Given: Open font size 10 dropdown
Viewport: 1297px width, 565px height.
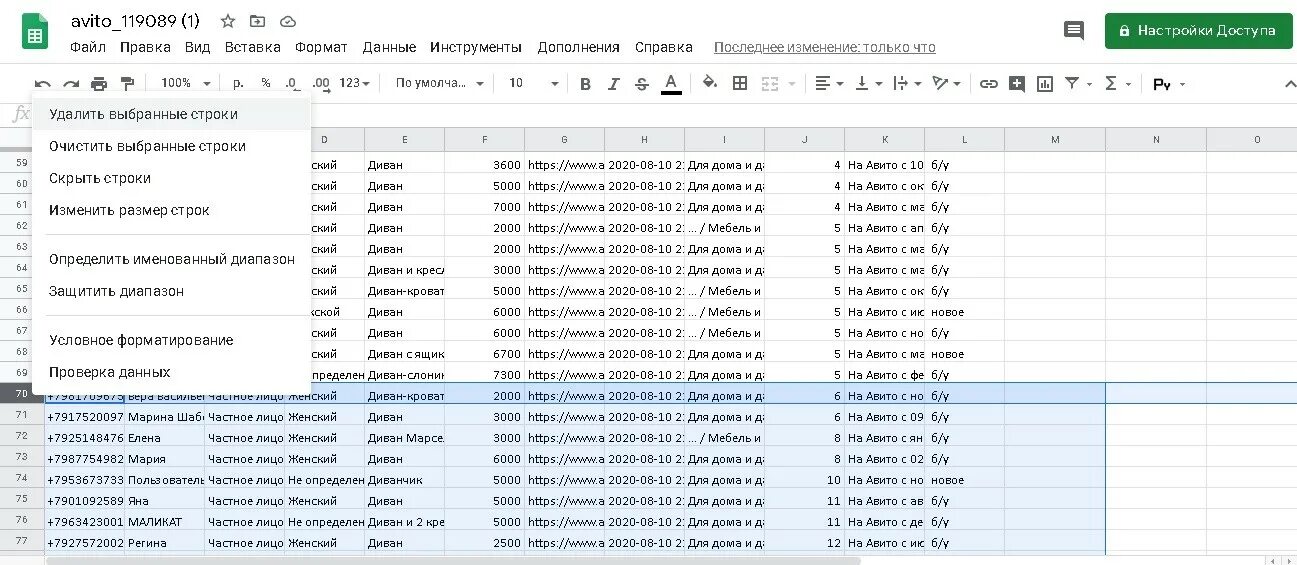Looking at the screenshot, I should point(533,83).
